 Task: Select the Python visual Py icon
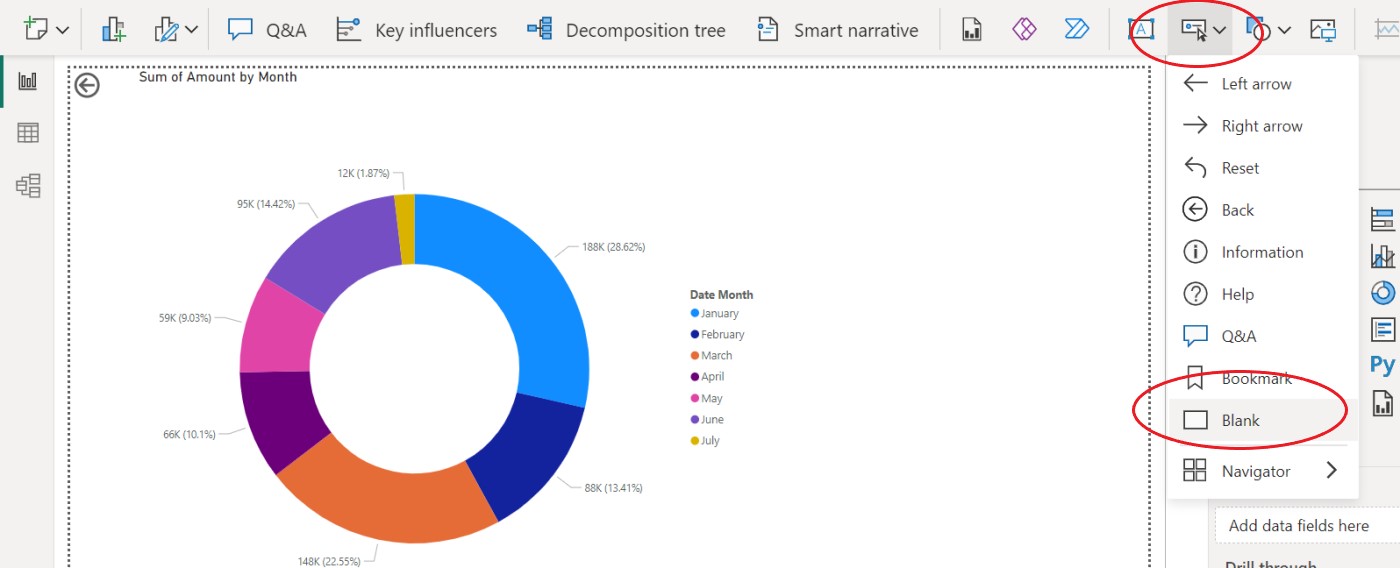click(x=1383, y=364)
